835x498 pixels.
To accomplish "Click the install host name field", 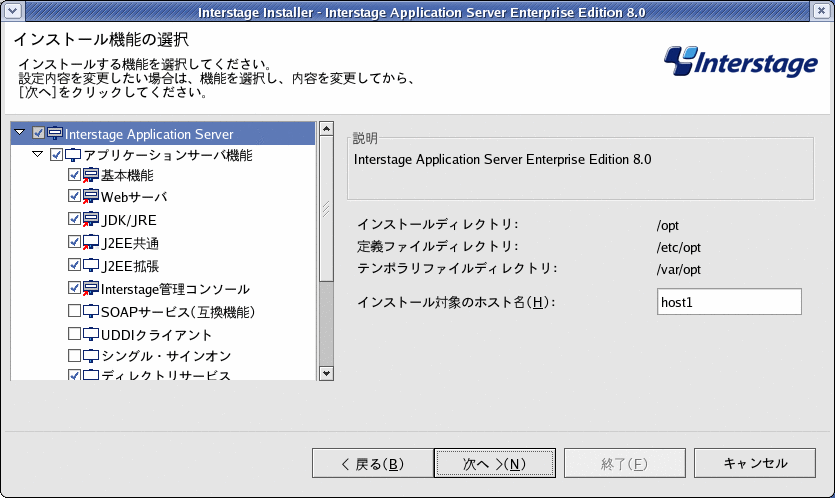I will (729, 302).
